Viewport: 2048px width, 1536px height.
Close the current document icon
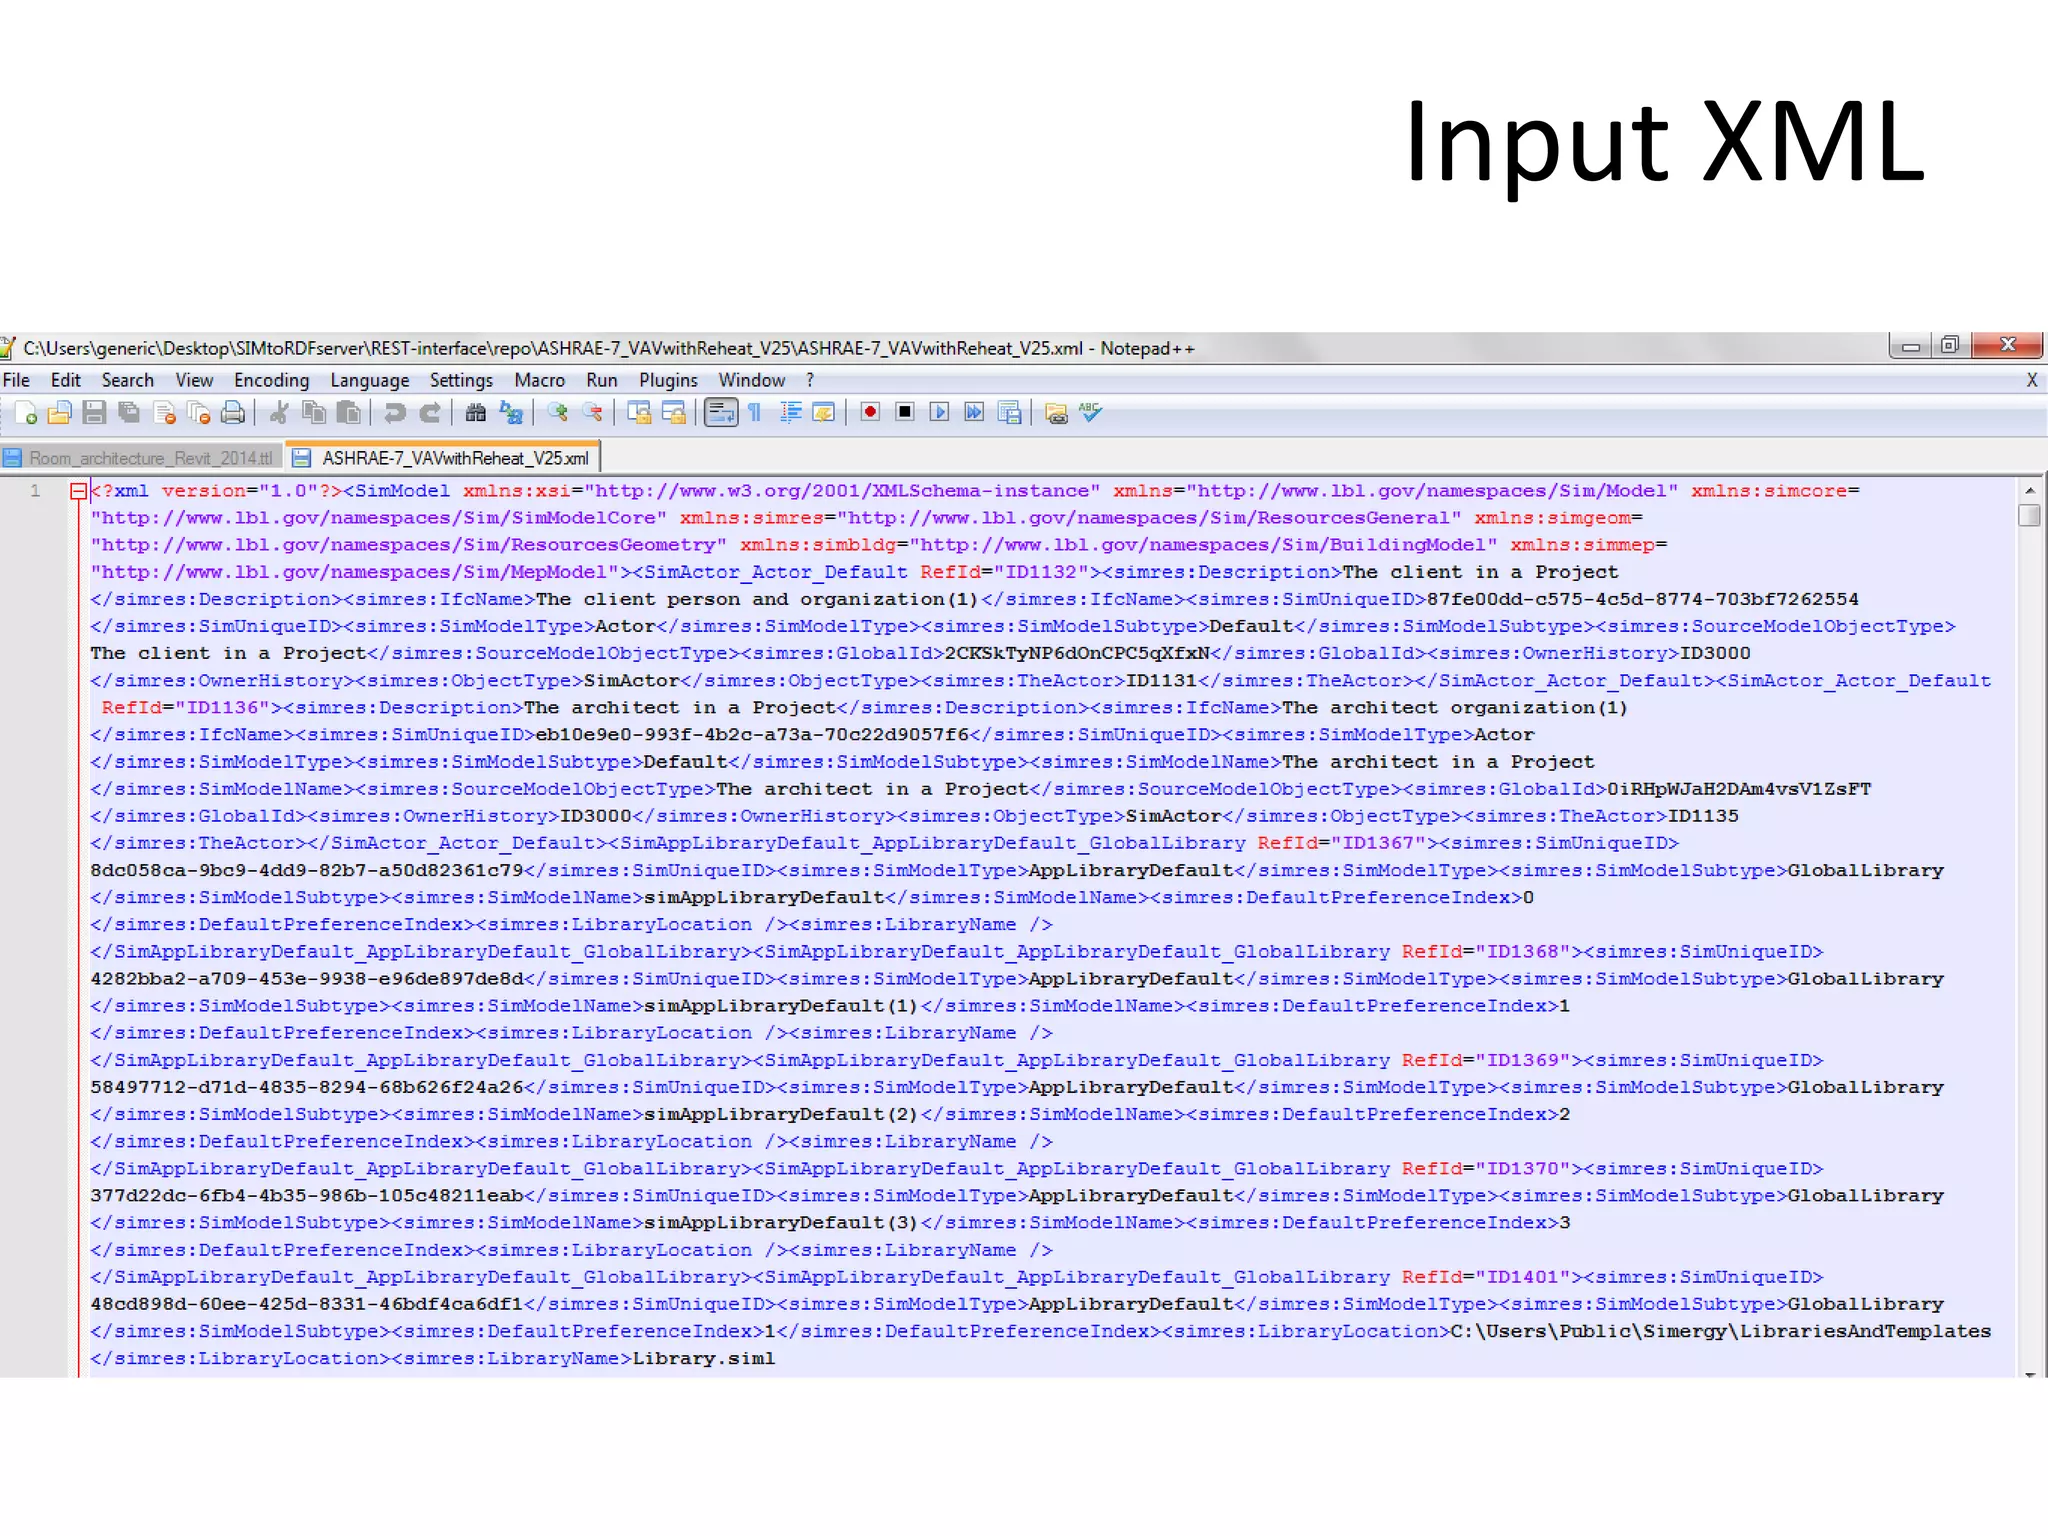(165, 412)
